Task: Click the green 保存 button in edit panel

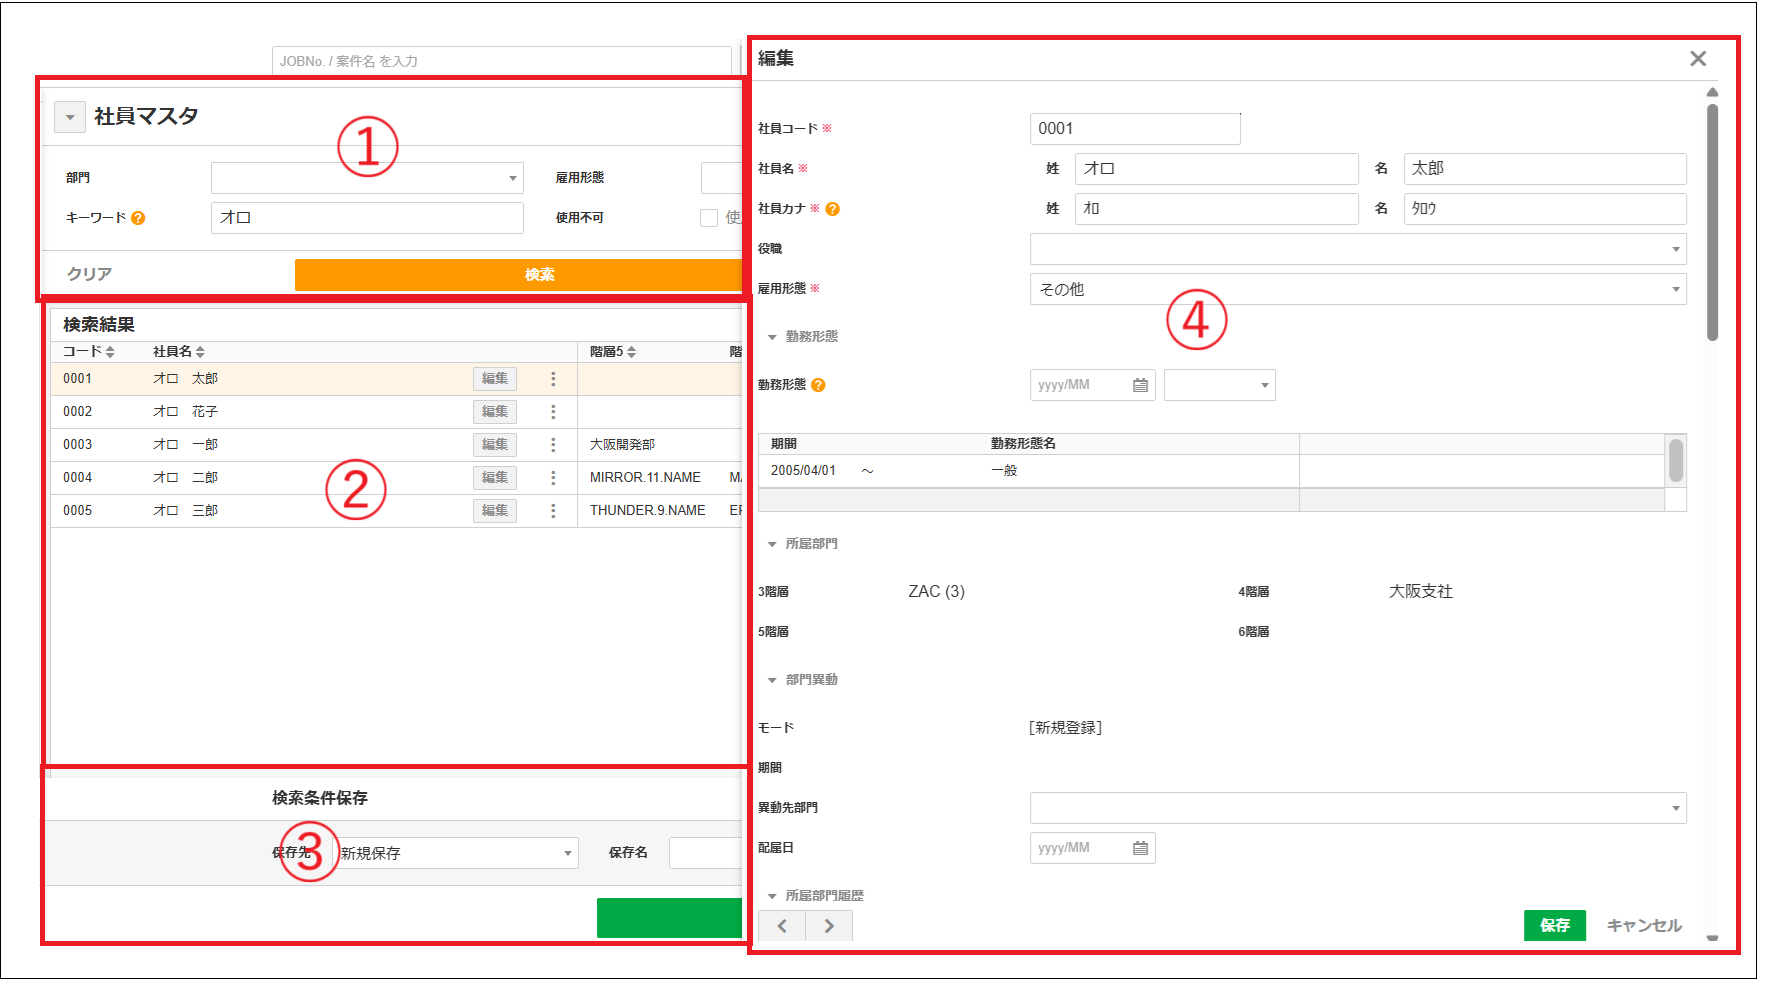Action: [1554, 926]
